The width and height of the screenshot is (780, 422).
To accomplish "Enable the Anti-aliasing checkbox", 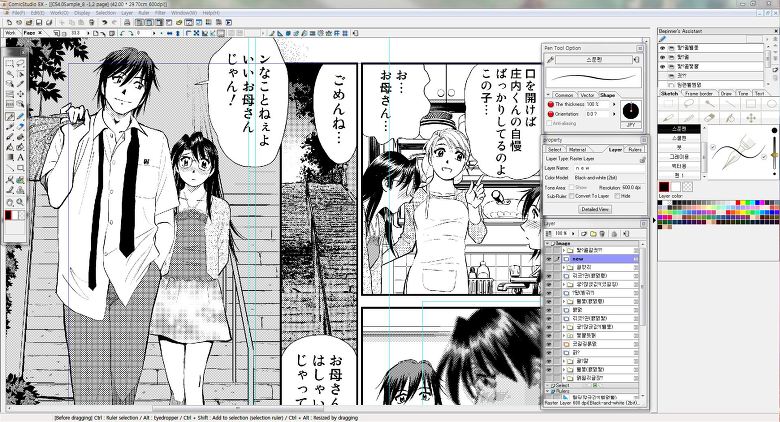I will point(548,124).
